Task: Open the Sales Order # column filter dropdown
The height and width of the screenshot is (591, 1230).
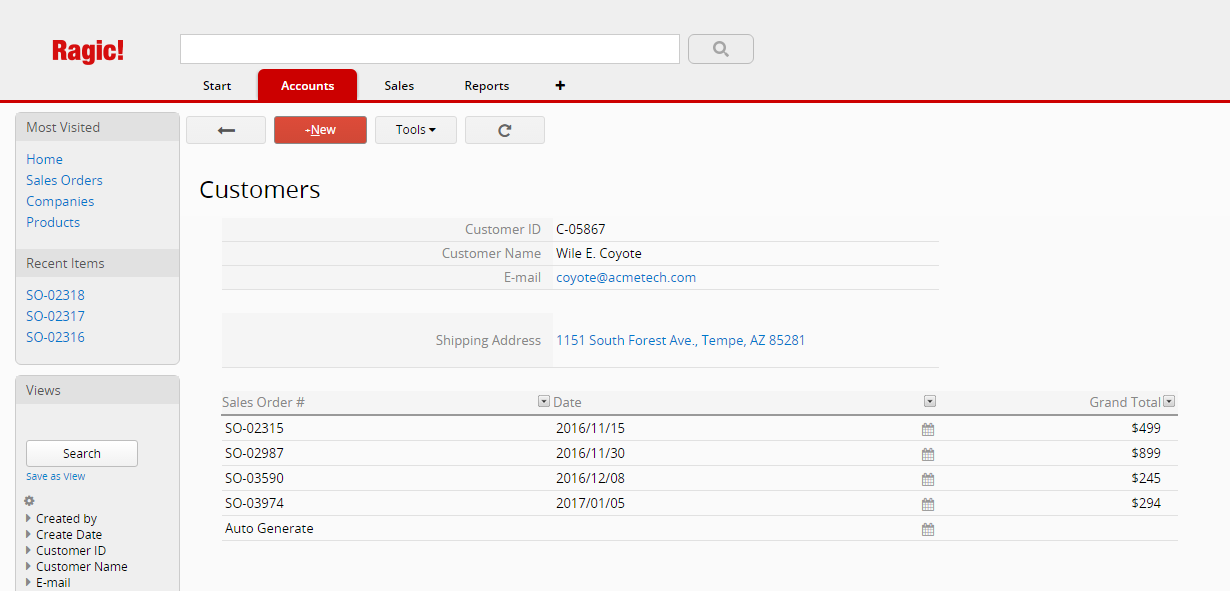Action: coord(543,400)
